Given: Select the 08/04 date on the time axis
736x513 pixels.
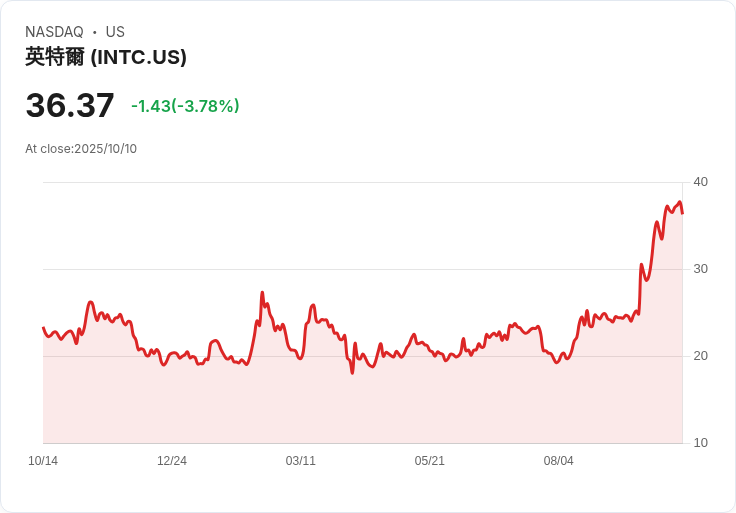Looking at the screenshot, I should (559, 461).
